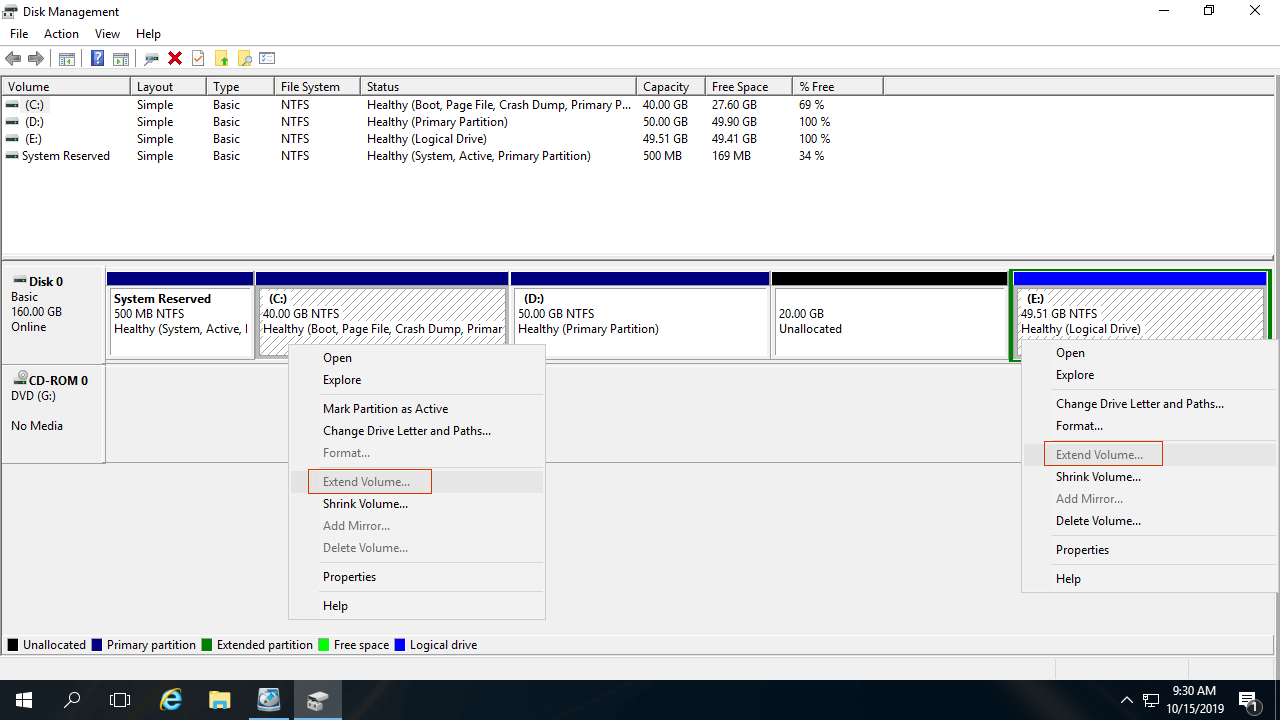The height and width of the screenshot is (720, 1280).
Task: Click the black Unallocated legend color square
Action: [x=13, y=645]
